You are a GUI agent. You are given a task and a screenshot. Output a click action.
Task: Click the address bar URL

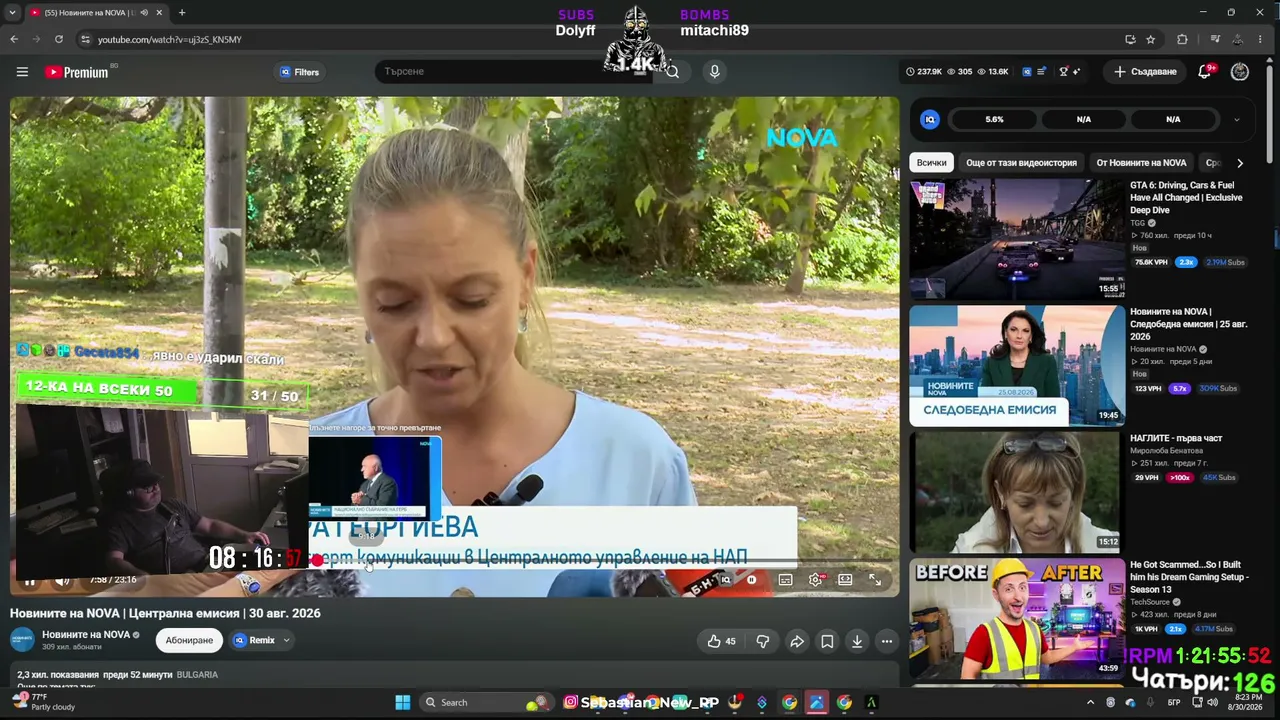pos(170,39)
